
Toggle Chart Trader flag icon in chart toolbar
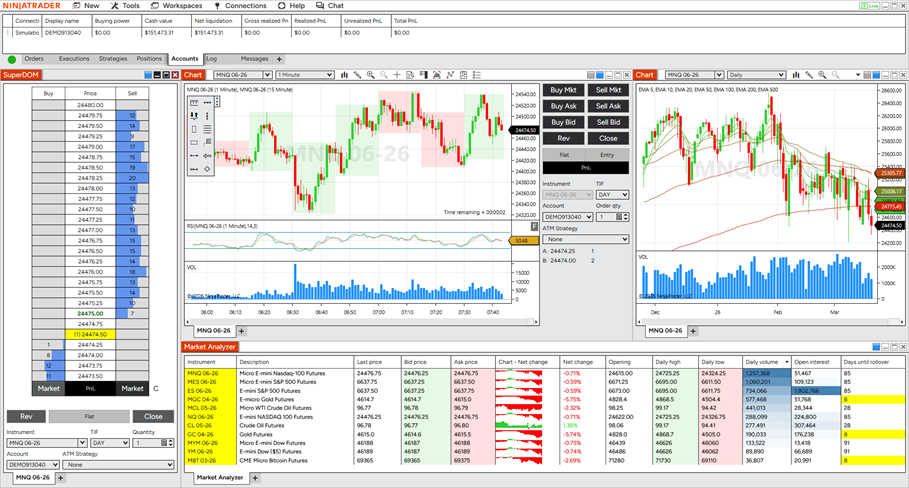point(423,75)
